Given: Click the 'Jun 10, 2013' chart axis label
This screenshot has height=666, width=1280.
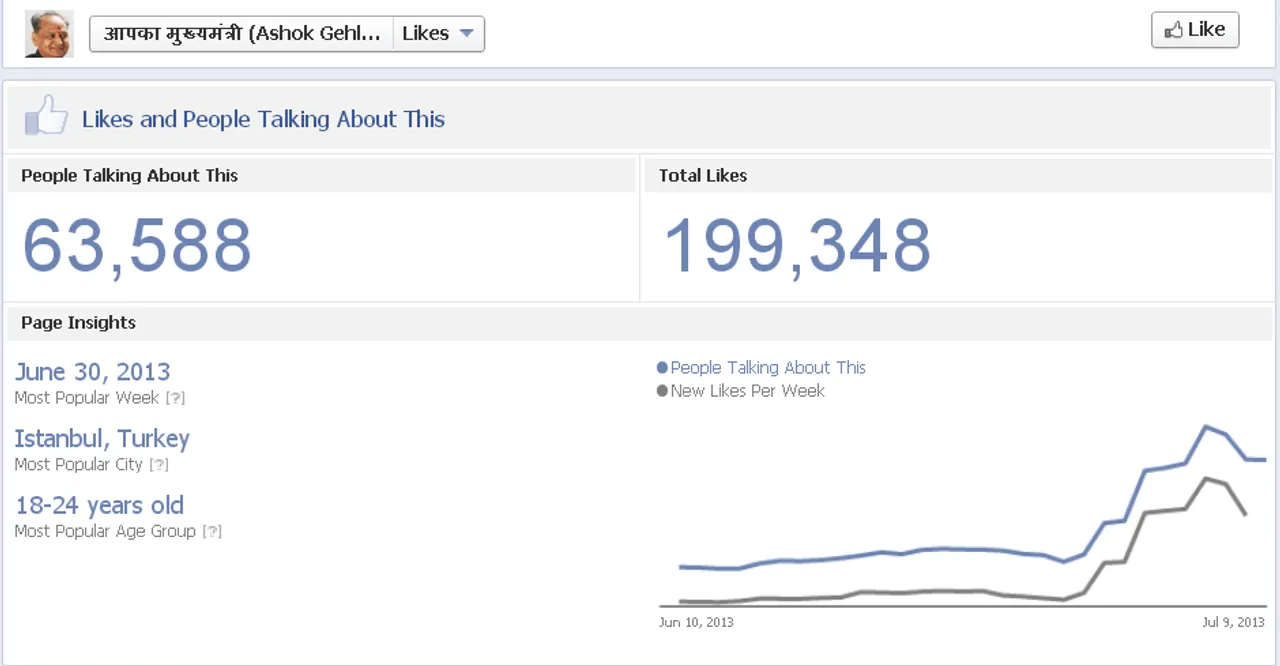Looking at the screenshot, I should click(x=696, y=622).
